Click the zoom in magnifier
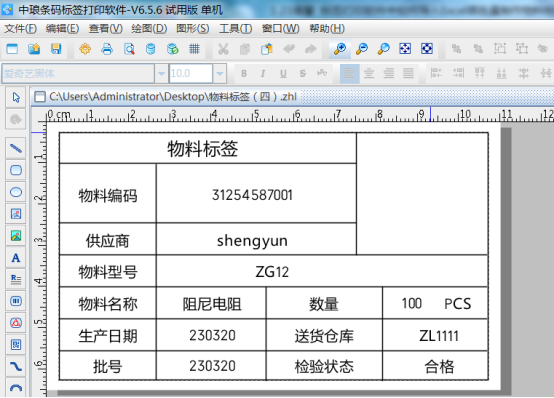The height and width of the screenshot is (398, 554). pos(340,49)
